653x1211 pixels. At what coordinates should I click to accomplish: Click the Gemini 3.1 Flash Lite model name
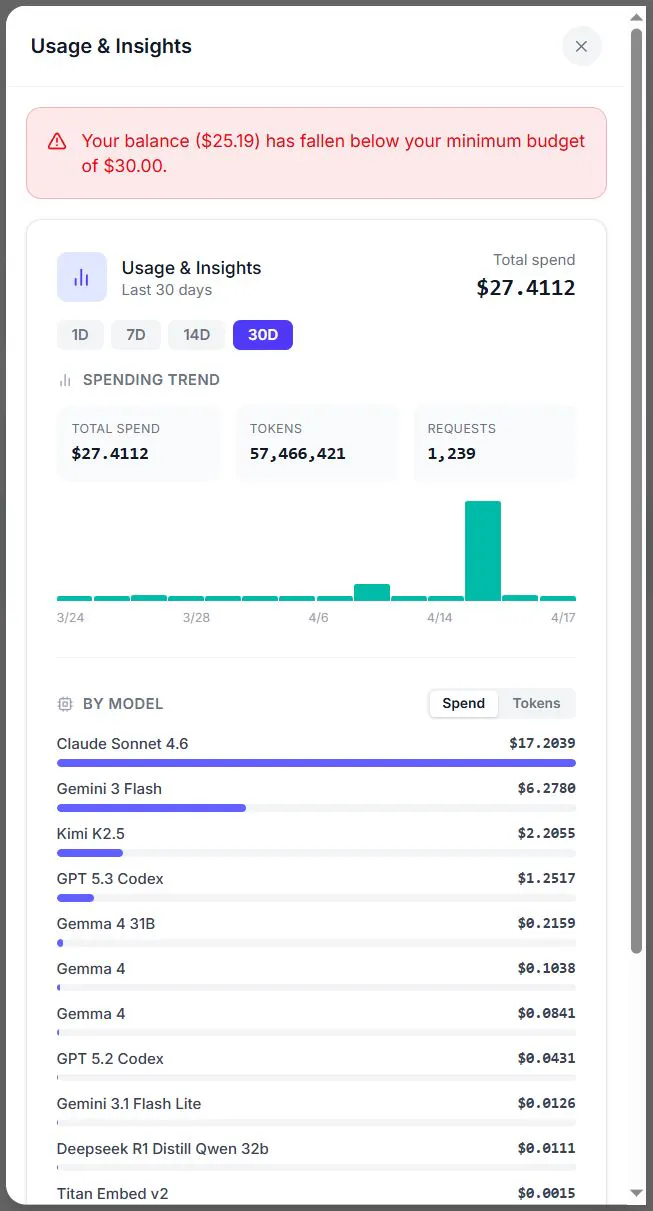pyautogui.click(x=129, y=1104)
